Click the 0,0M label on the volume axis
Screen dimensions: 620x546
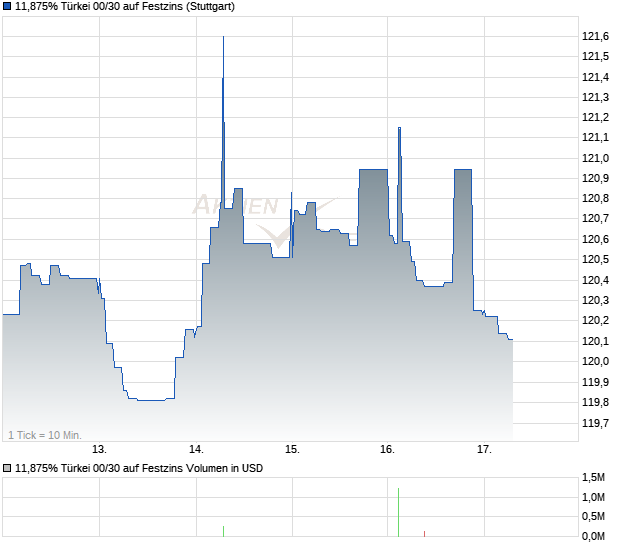593,537
